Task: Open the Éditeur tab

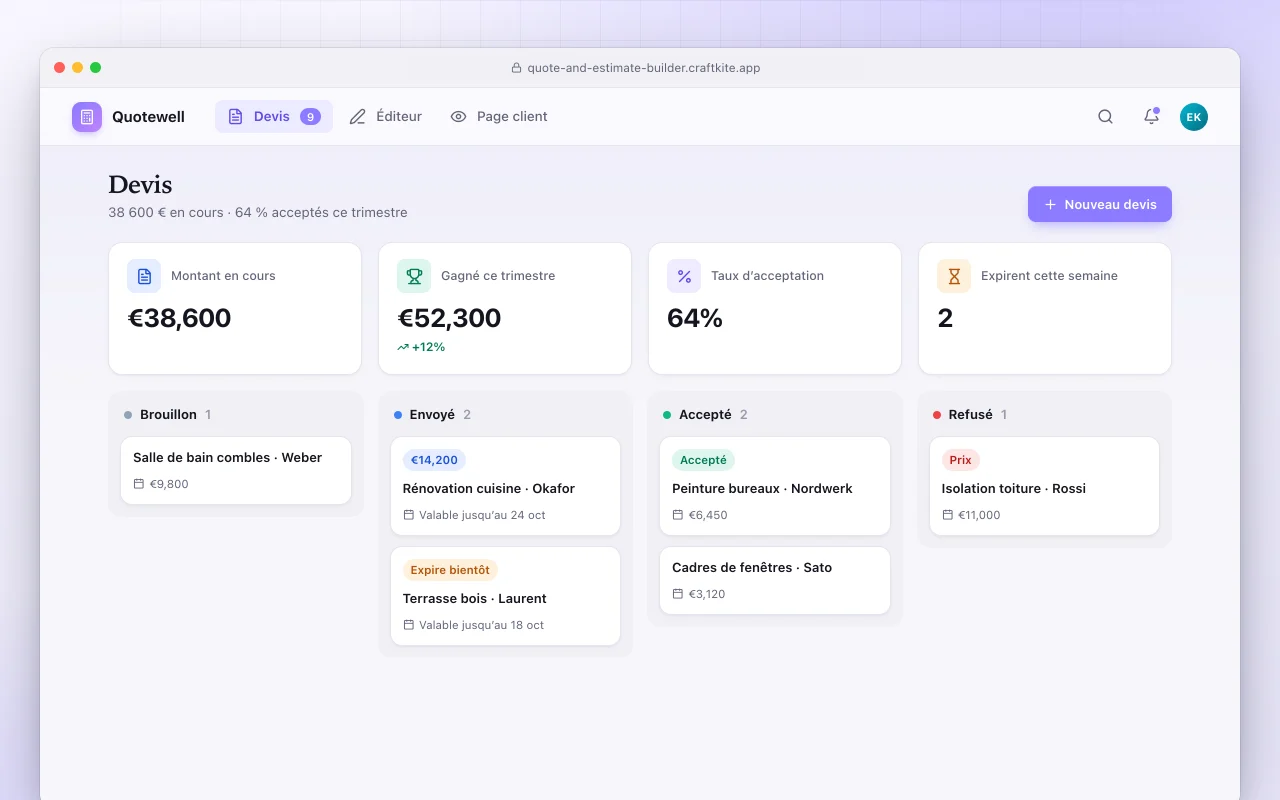Action: (x=386, y=117)
